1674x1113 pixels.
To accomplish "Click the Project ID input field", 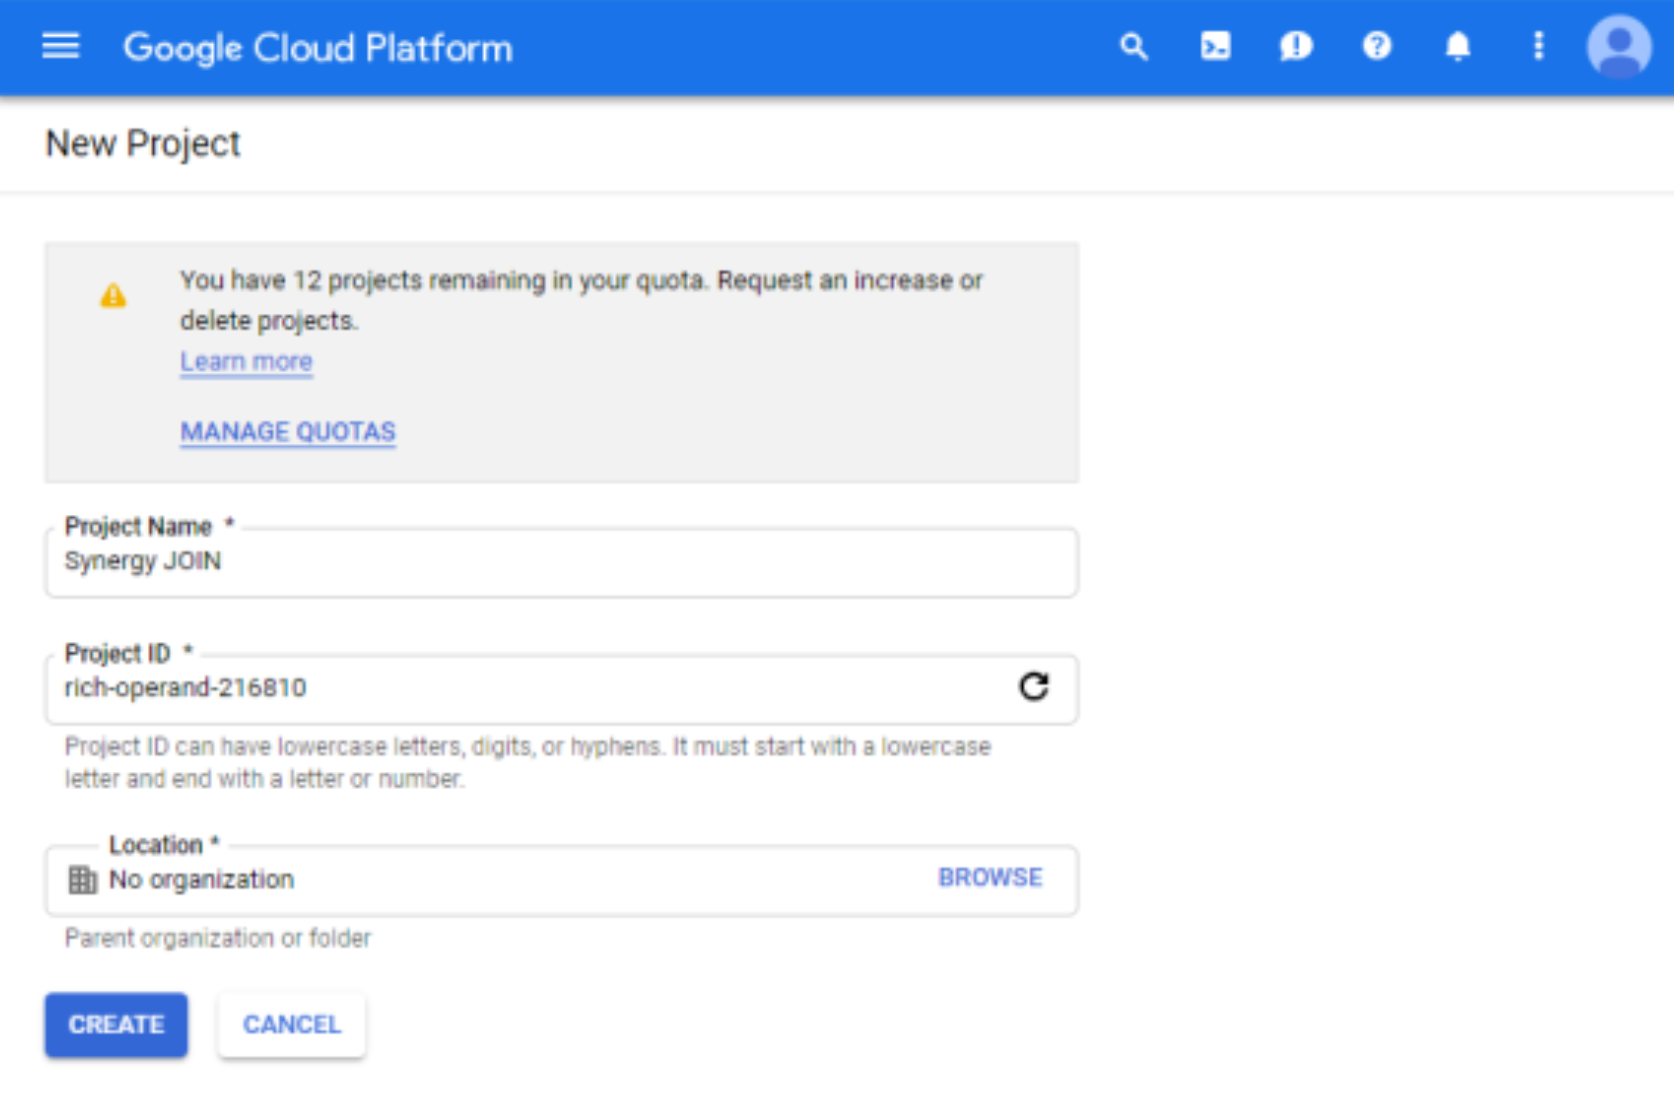I will (x=561, y=689).
